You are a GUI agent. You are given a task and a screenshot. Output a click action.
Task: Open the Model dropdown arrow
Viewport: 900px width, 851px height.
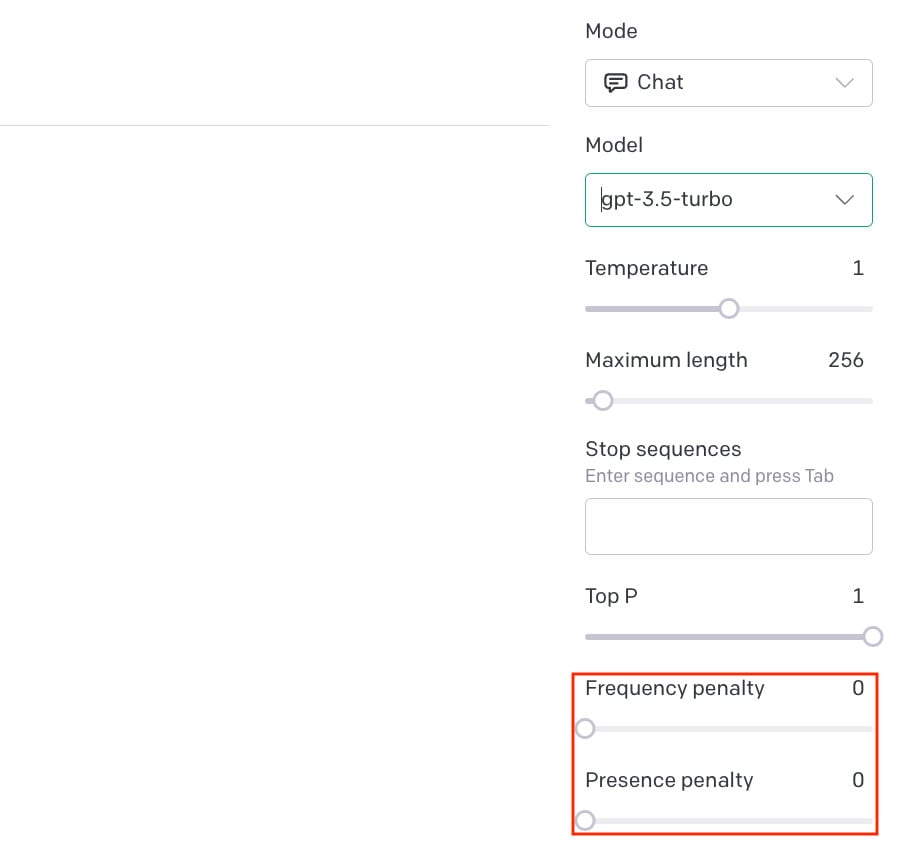844,200
